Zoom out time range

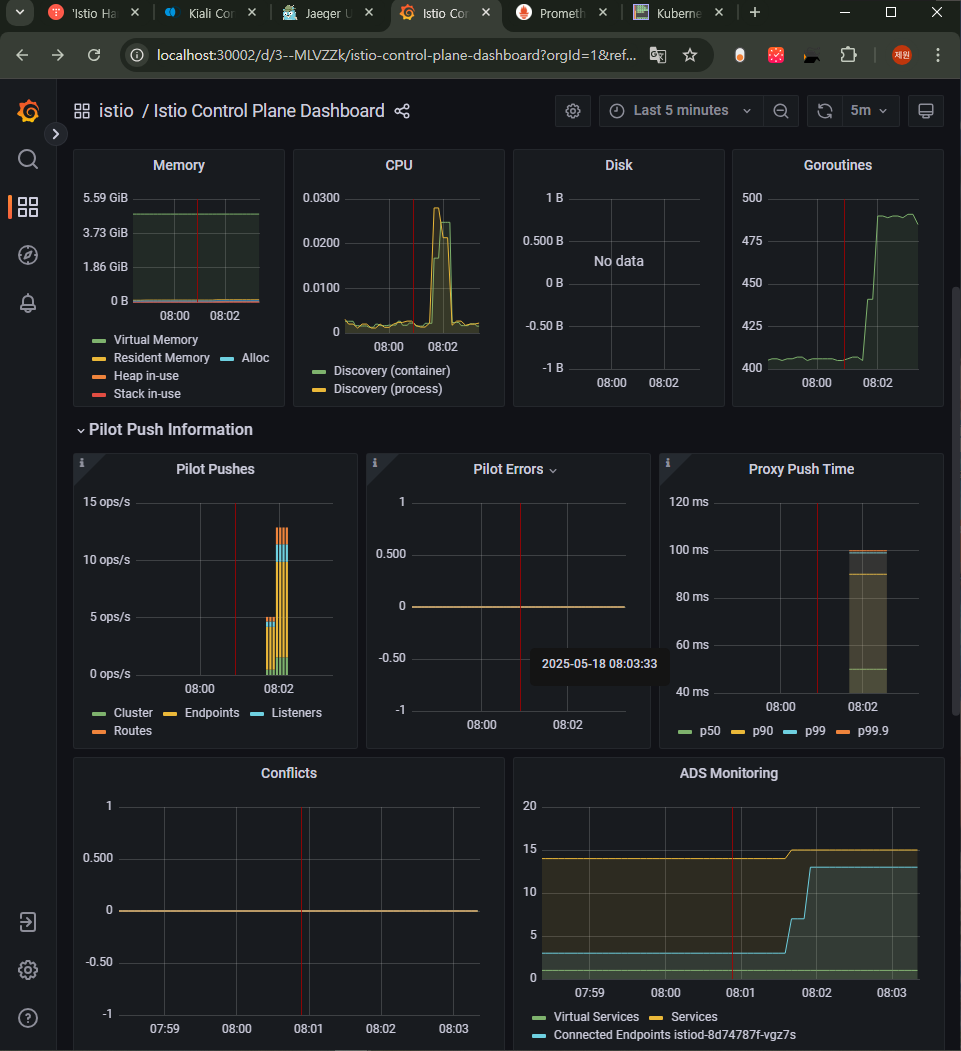781,111
